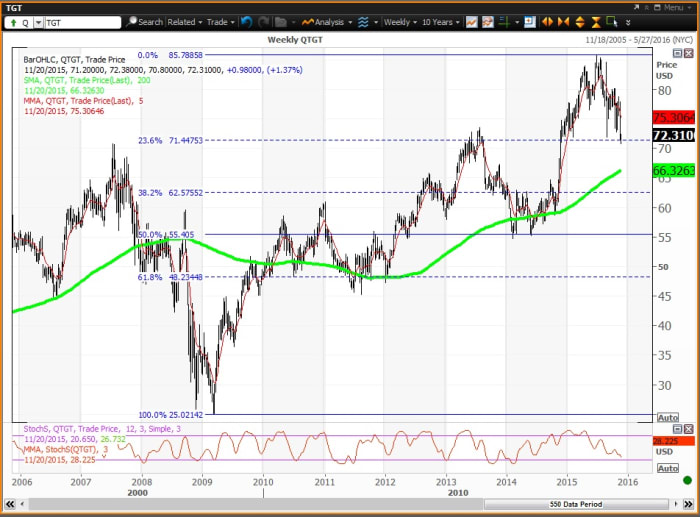This screenshot has height=517, width=700.
Task: Open the Trade dropdown menu
Action: (221, 22)
